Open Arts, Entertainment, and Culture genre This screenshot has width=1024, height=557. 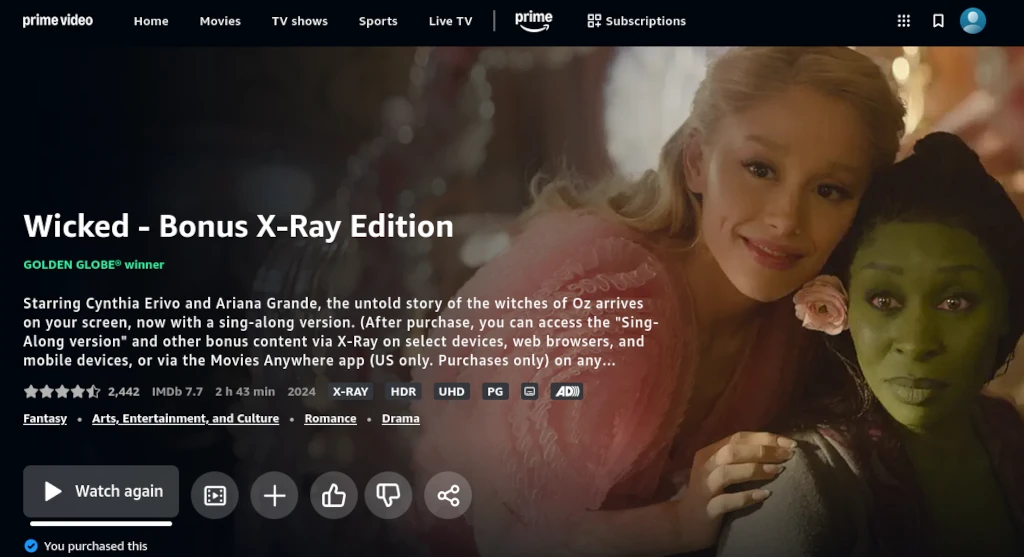coord(185,419)
